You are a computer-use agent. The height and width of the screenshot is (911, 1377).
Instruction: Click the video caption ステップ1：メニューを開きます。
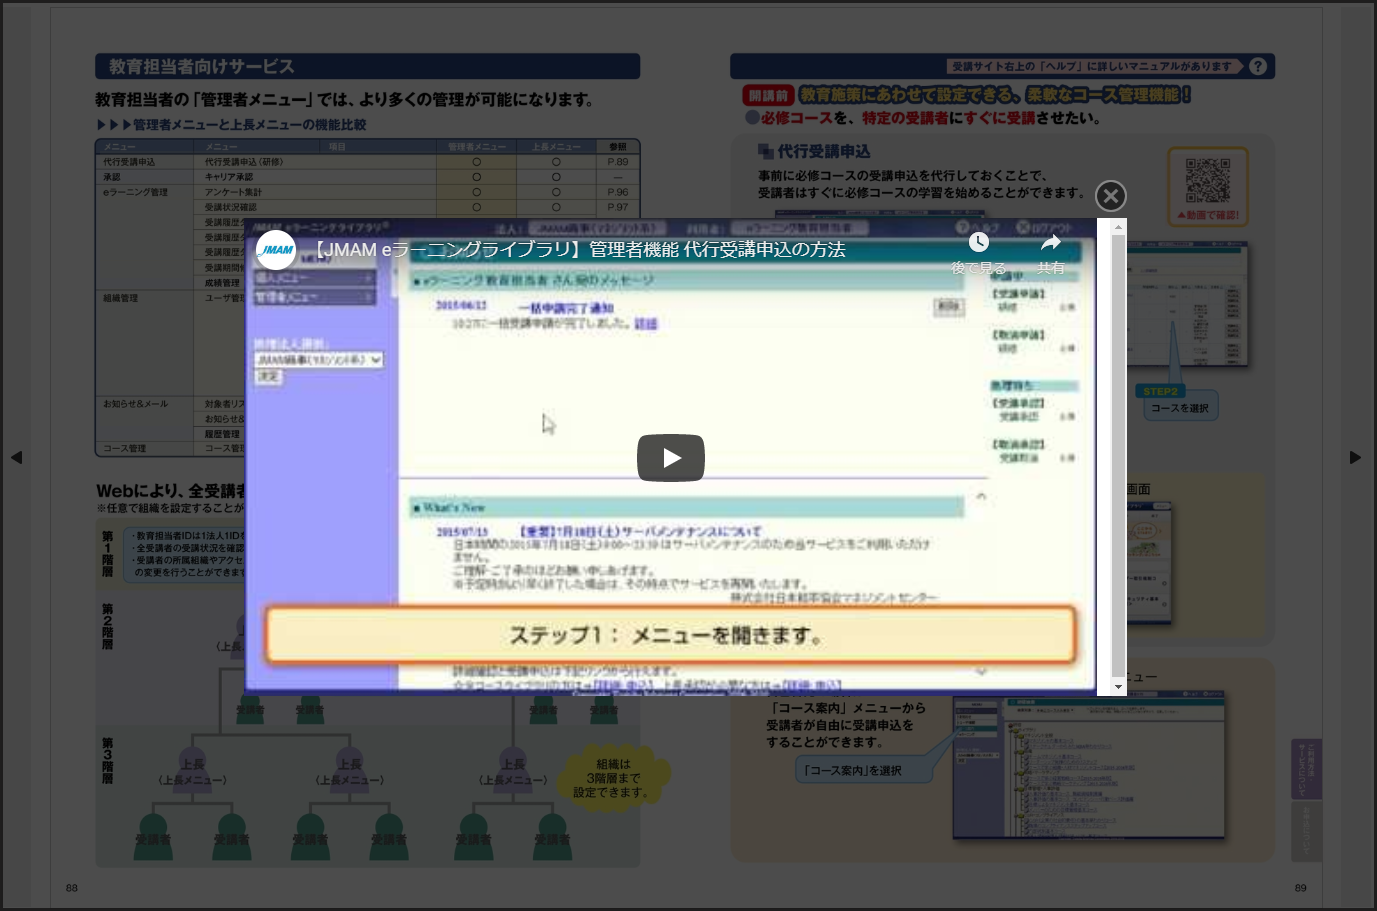[x=670, y=635]
